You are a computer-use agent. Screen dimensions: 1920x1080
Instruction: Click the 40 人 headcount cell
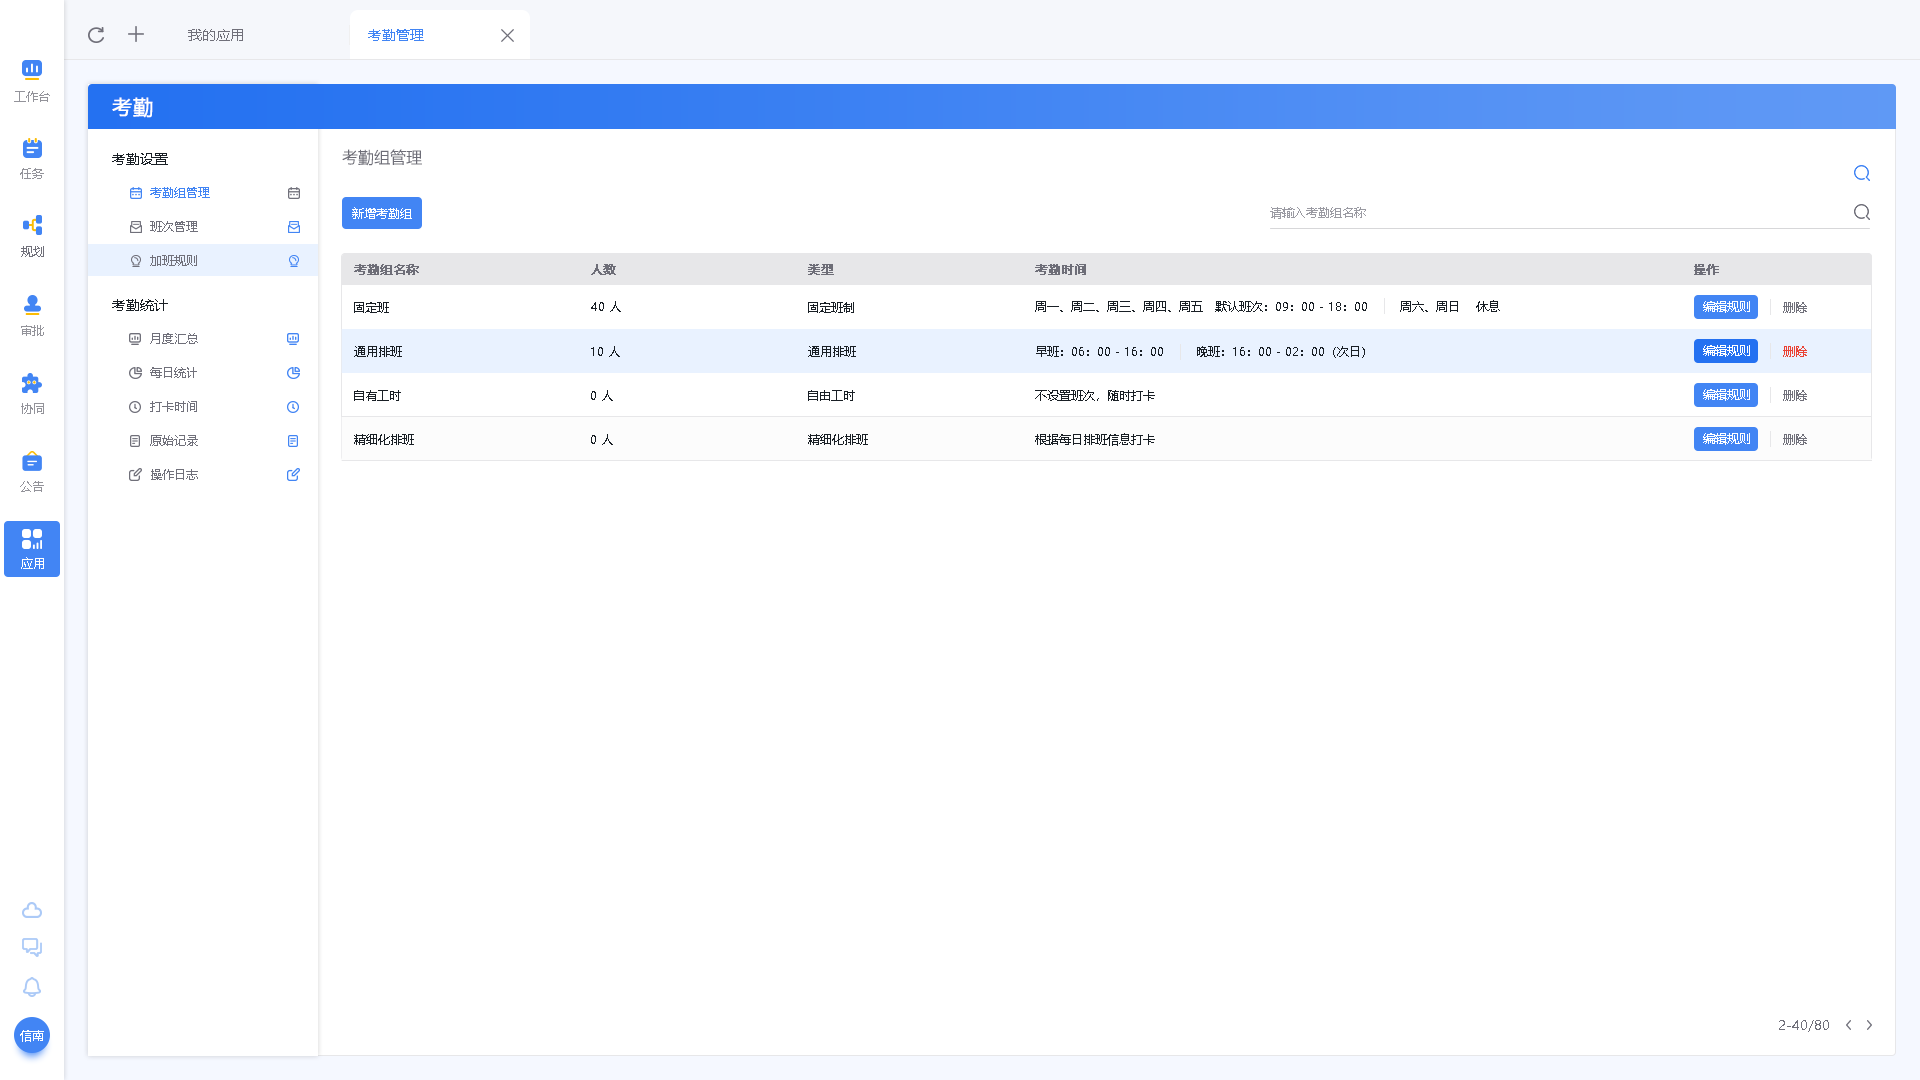pos(606,307)
